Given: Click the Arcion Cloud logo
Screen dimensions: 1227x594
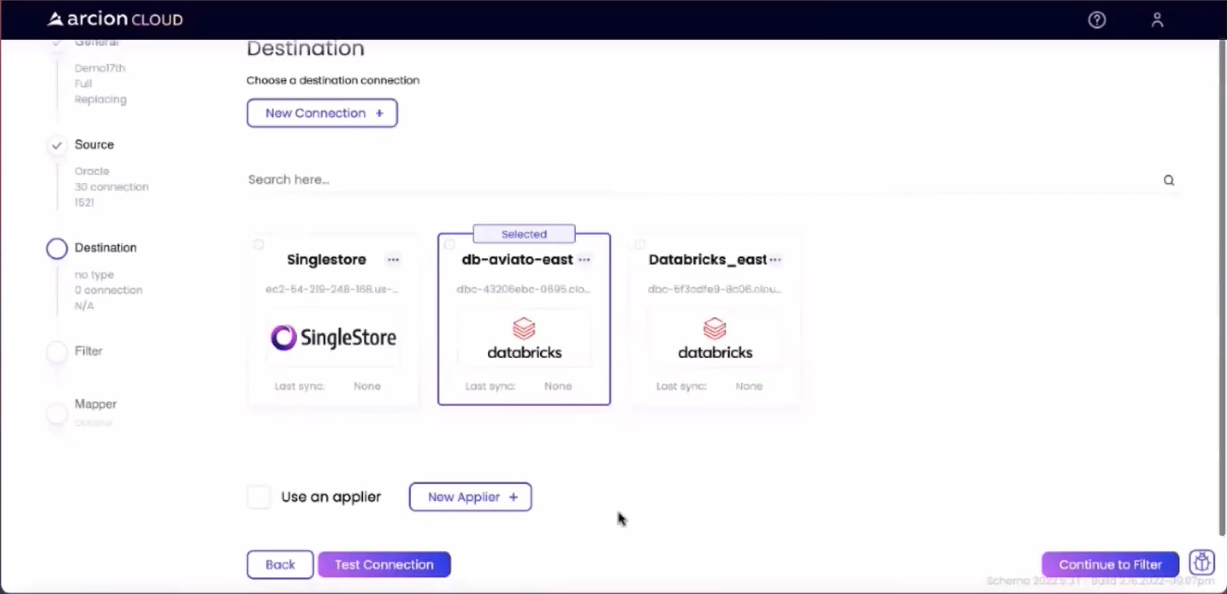Looking at the screenshot, I should pyautogui.click(x=113, y=18).
